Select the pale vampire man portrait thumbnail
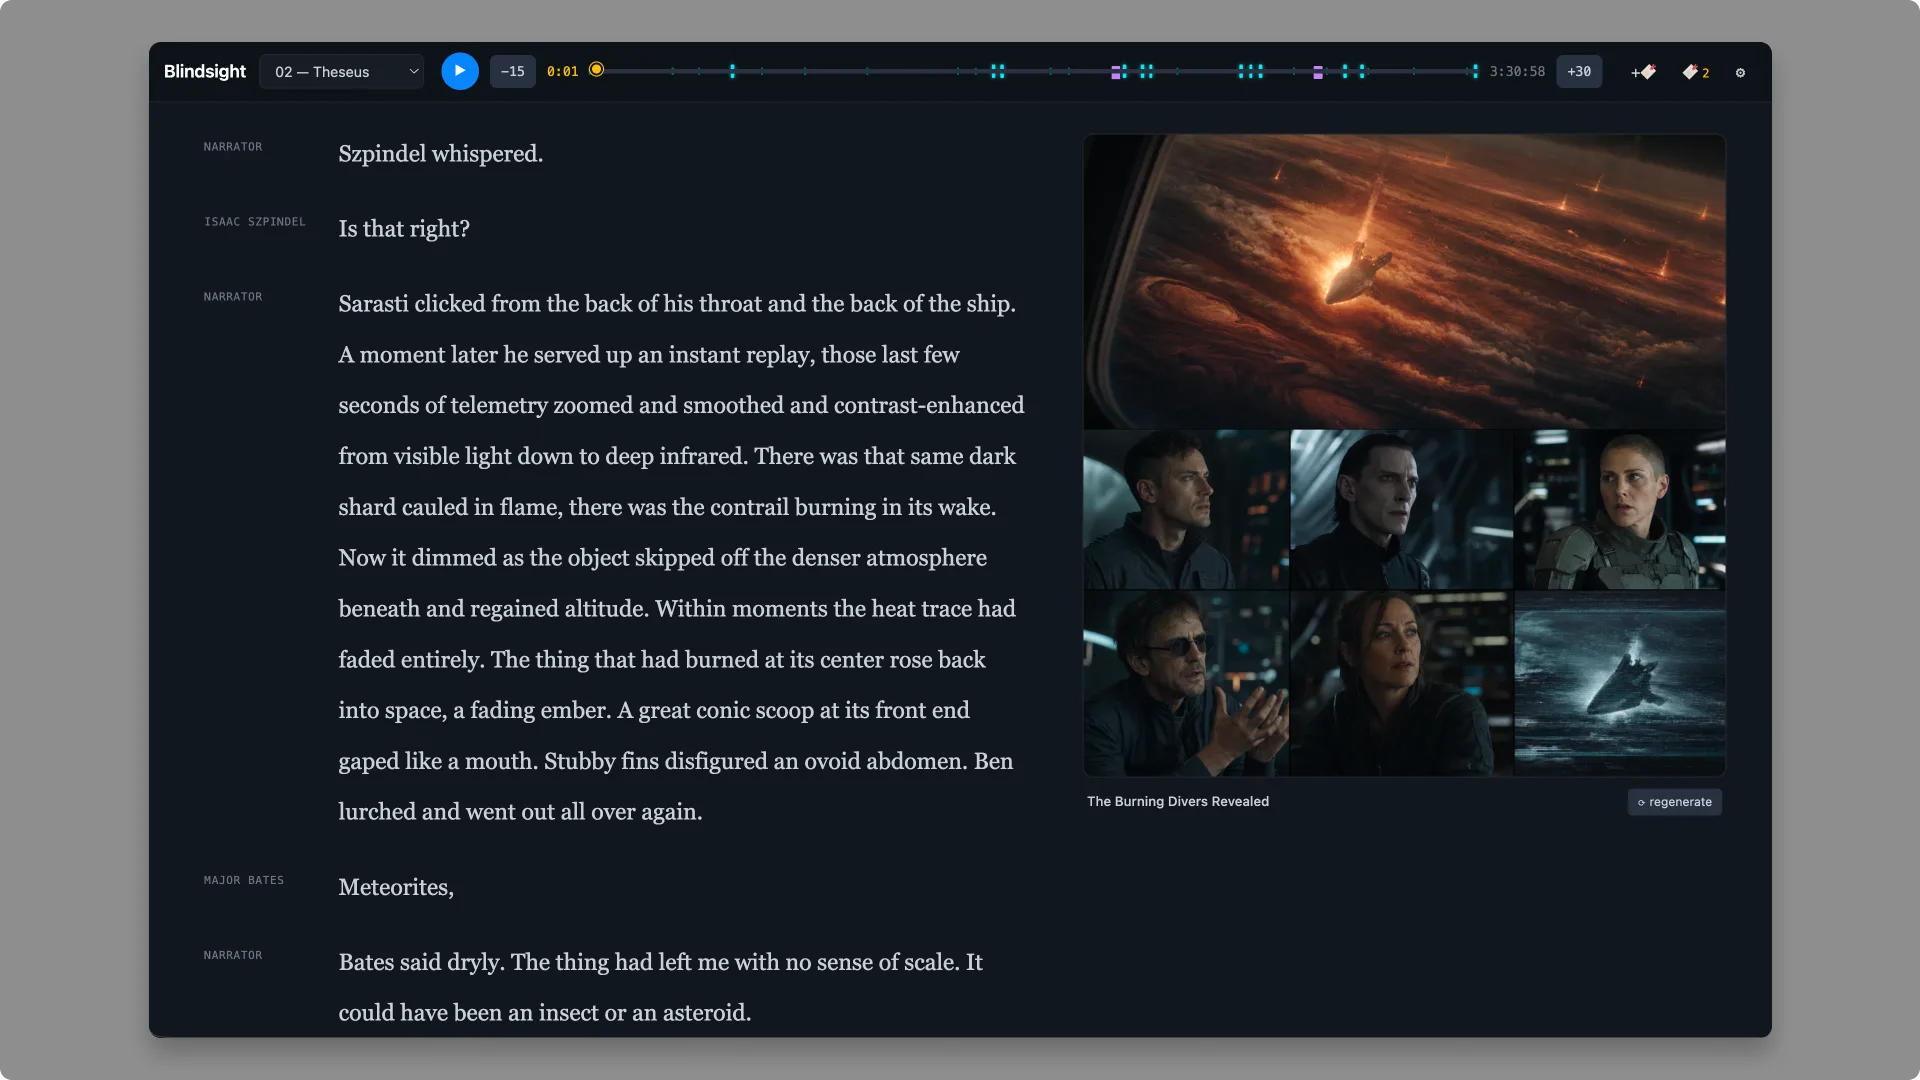Viewport: 1920px width, 1080px height. (x=1401, y=509)
